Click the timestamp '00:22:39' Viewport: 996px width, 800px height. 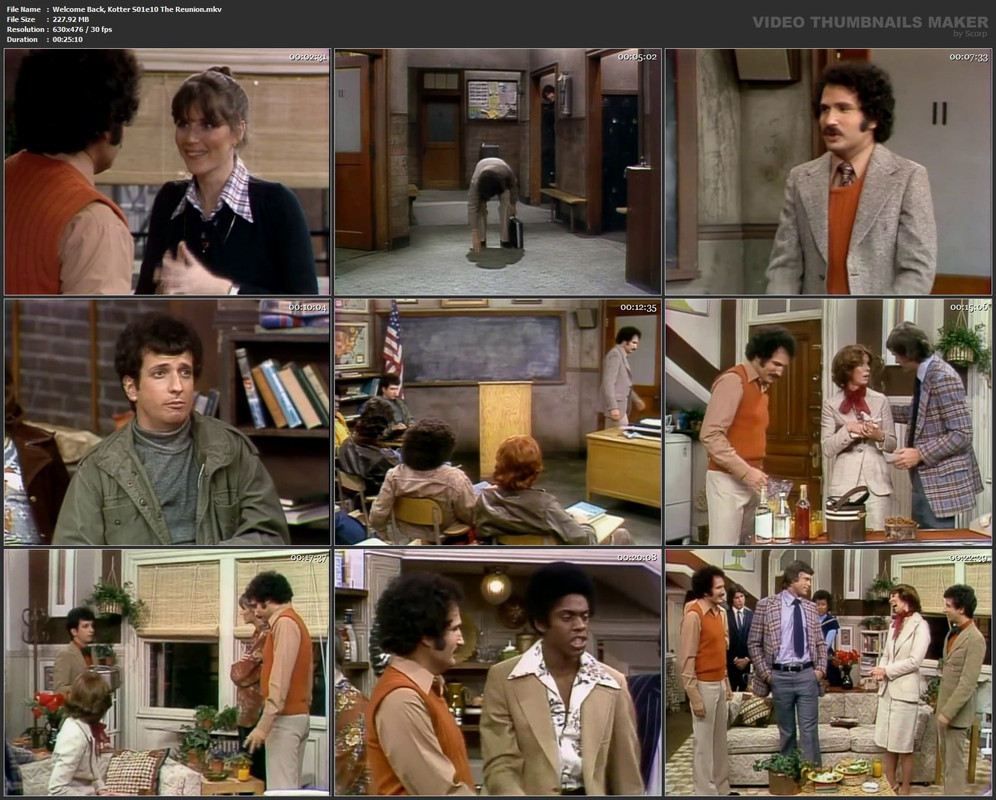(x=969, y=557)
